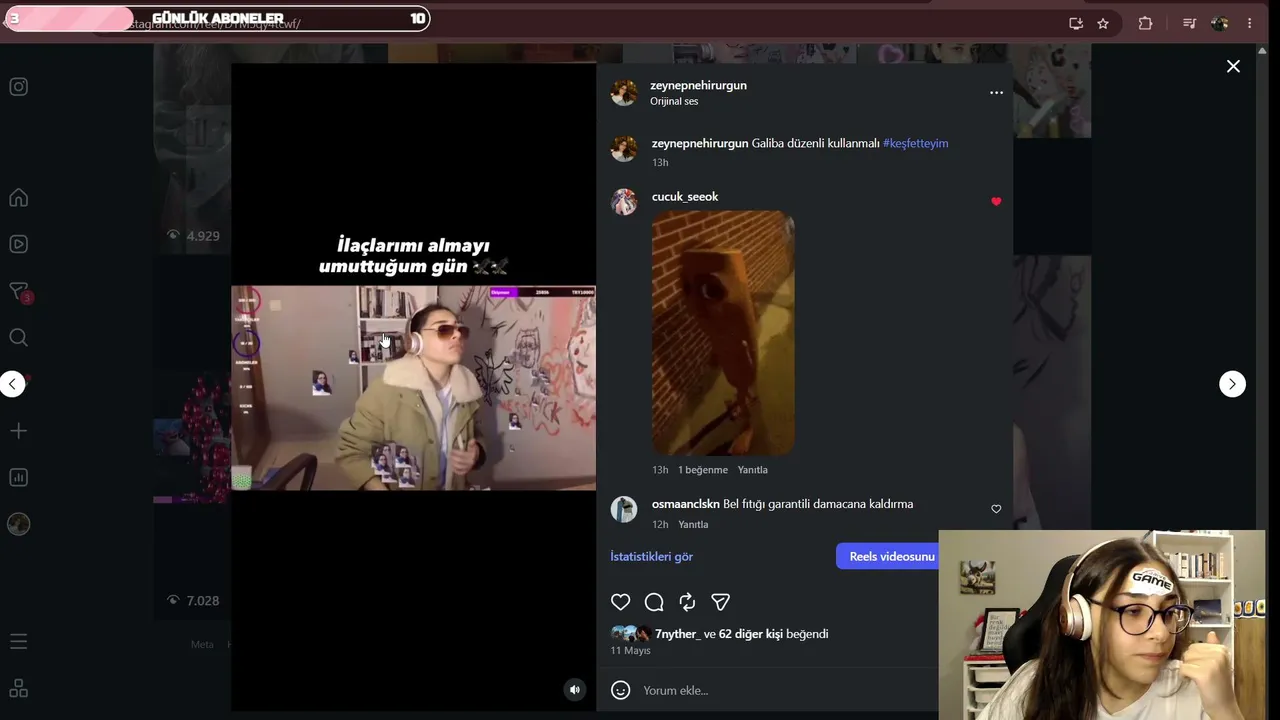Go to the previous reel with left arrow
Image resolution: width=1280 pixels, height=720 pixels.
12,384
